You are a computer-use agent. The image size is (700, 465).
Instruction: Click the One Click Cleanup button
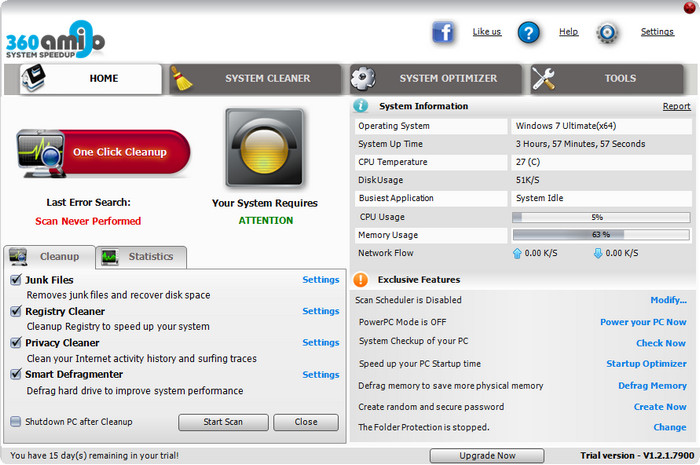tap(104, 153)
